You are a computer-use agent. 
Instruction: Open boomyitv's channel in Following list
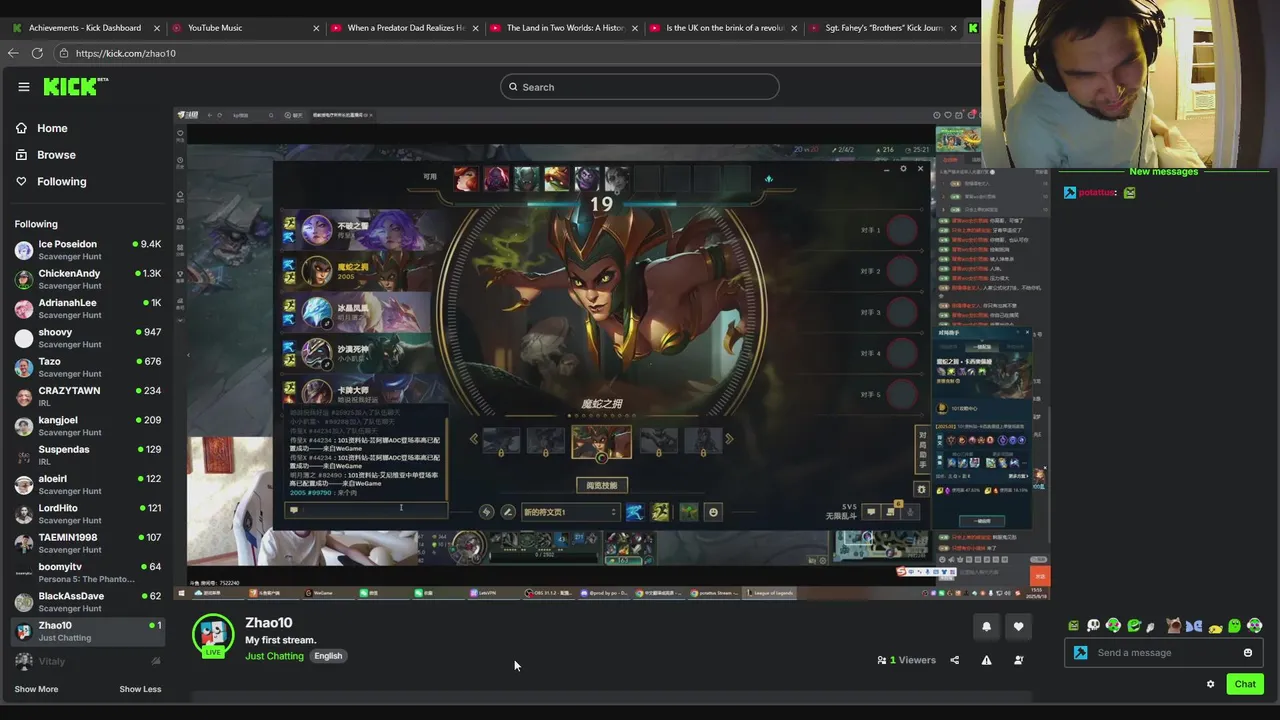(x=88, y=572)
